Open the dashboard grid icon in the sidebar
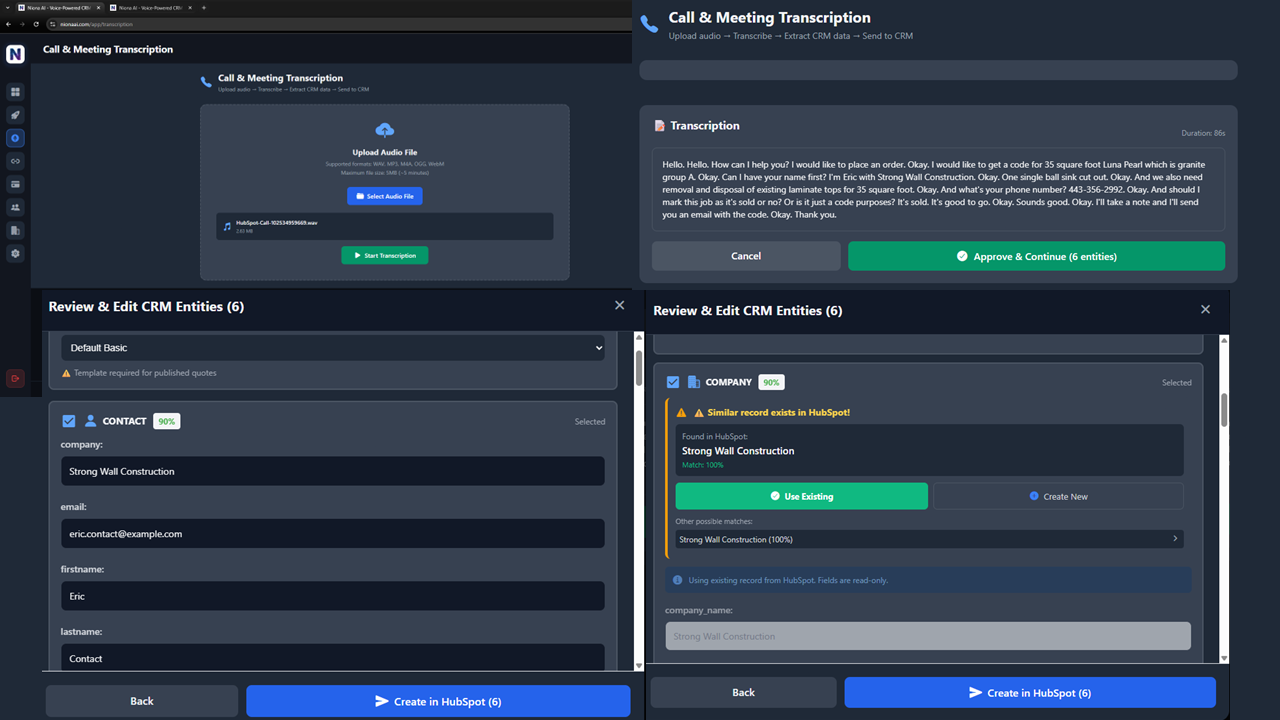The image size is (1280, 720). tap(15, 92)
